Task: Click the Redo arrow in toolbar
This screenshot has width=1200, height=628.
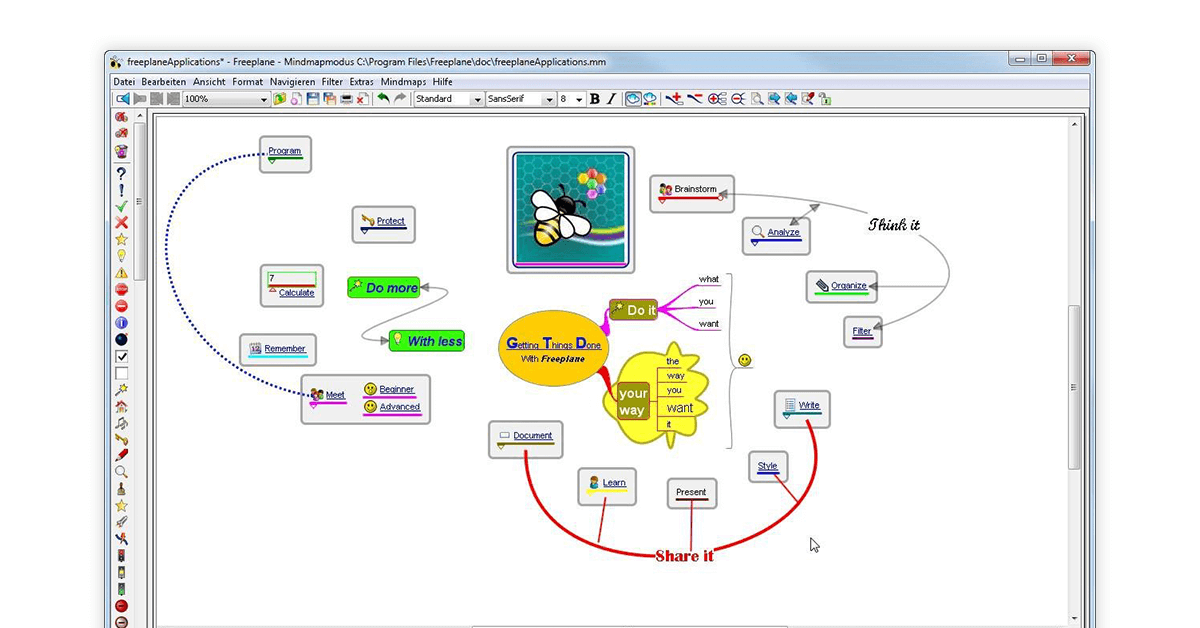Action: tap(400, 99)
